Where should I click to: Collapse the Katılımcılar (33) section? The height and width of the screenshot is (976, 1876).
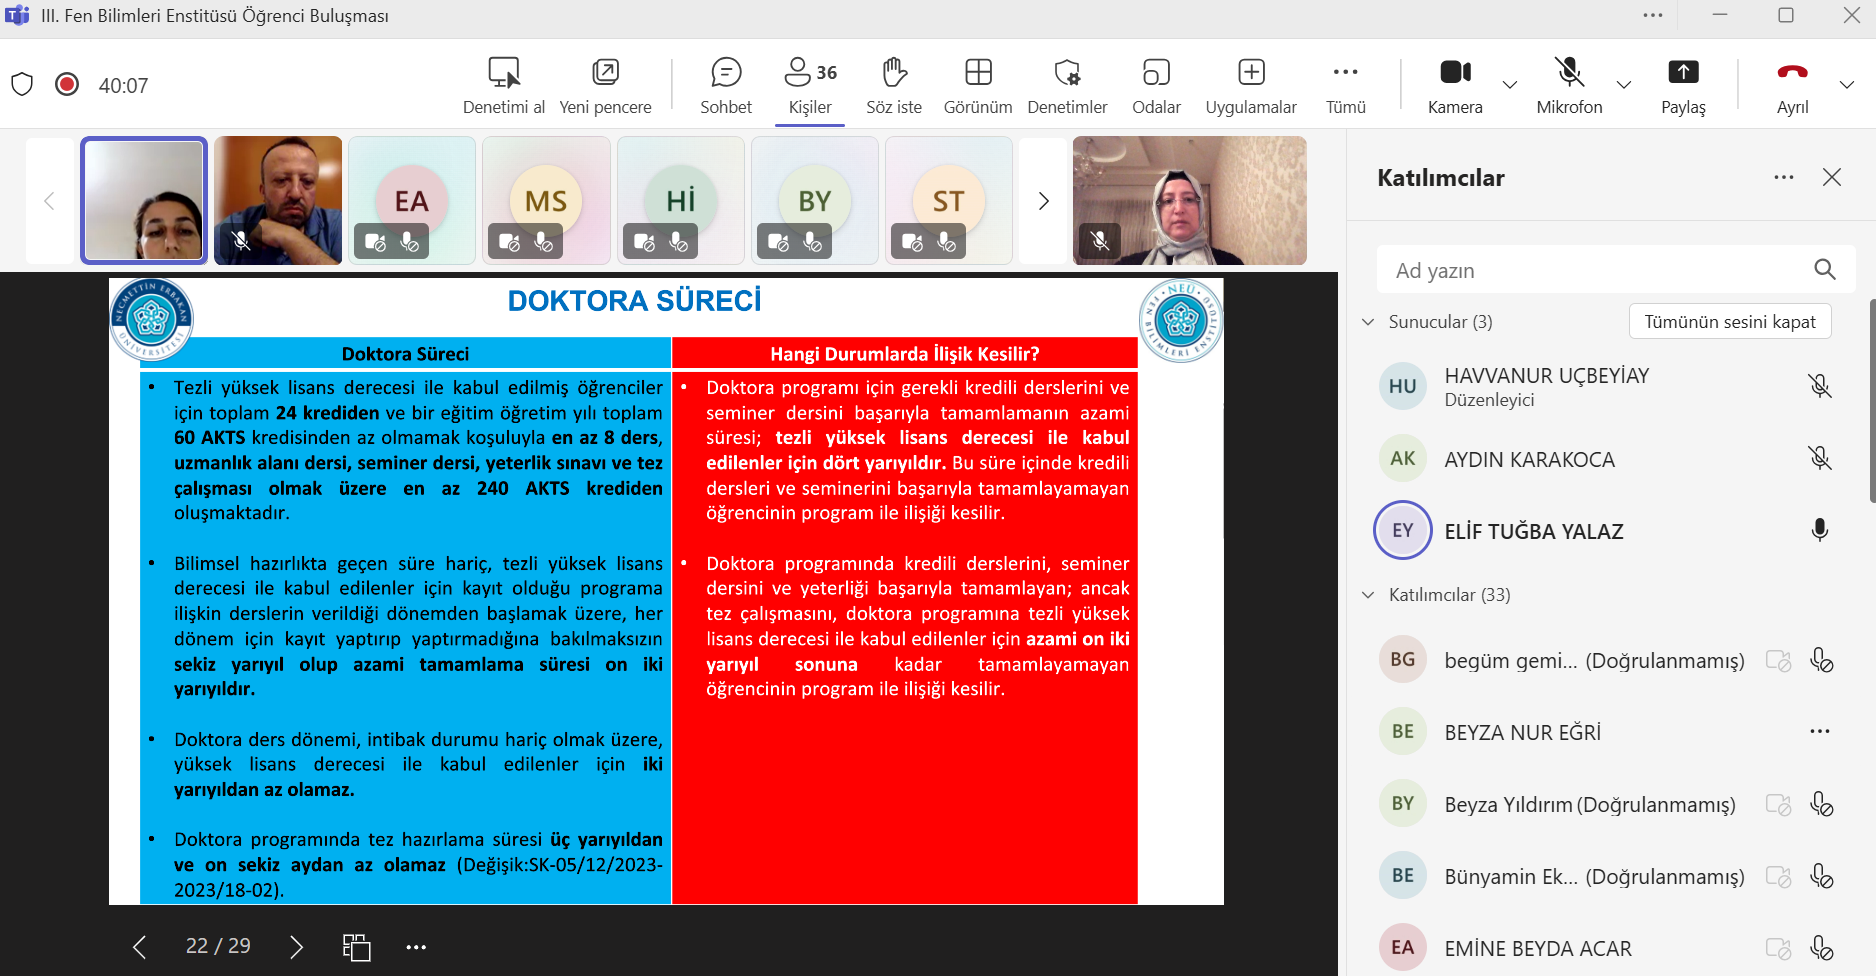pyautogui.click(x=1368, y=595)
